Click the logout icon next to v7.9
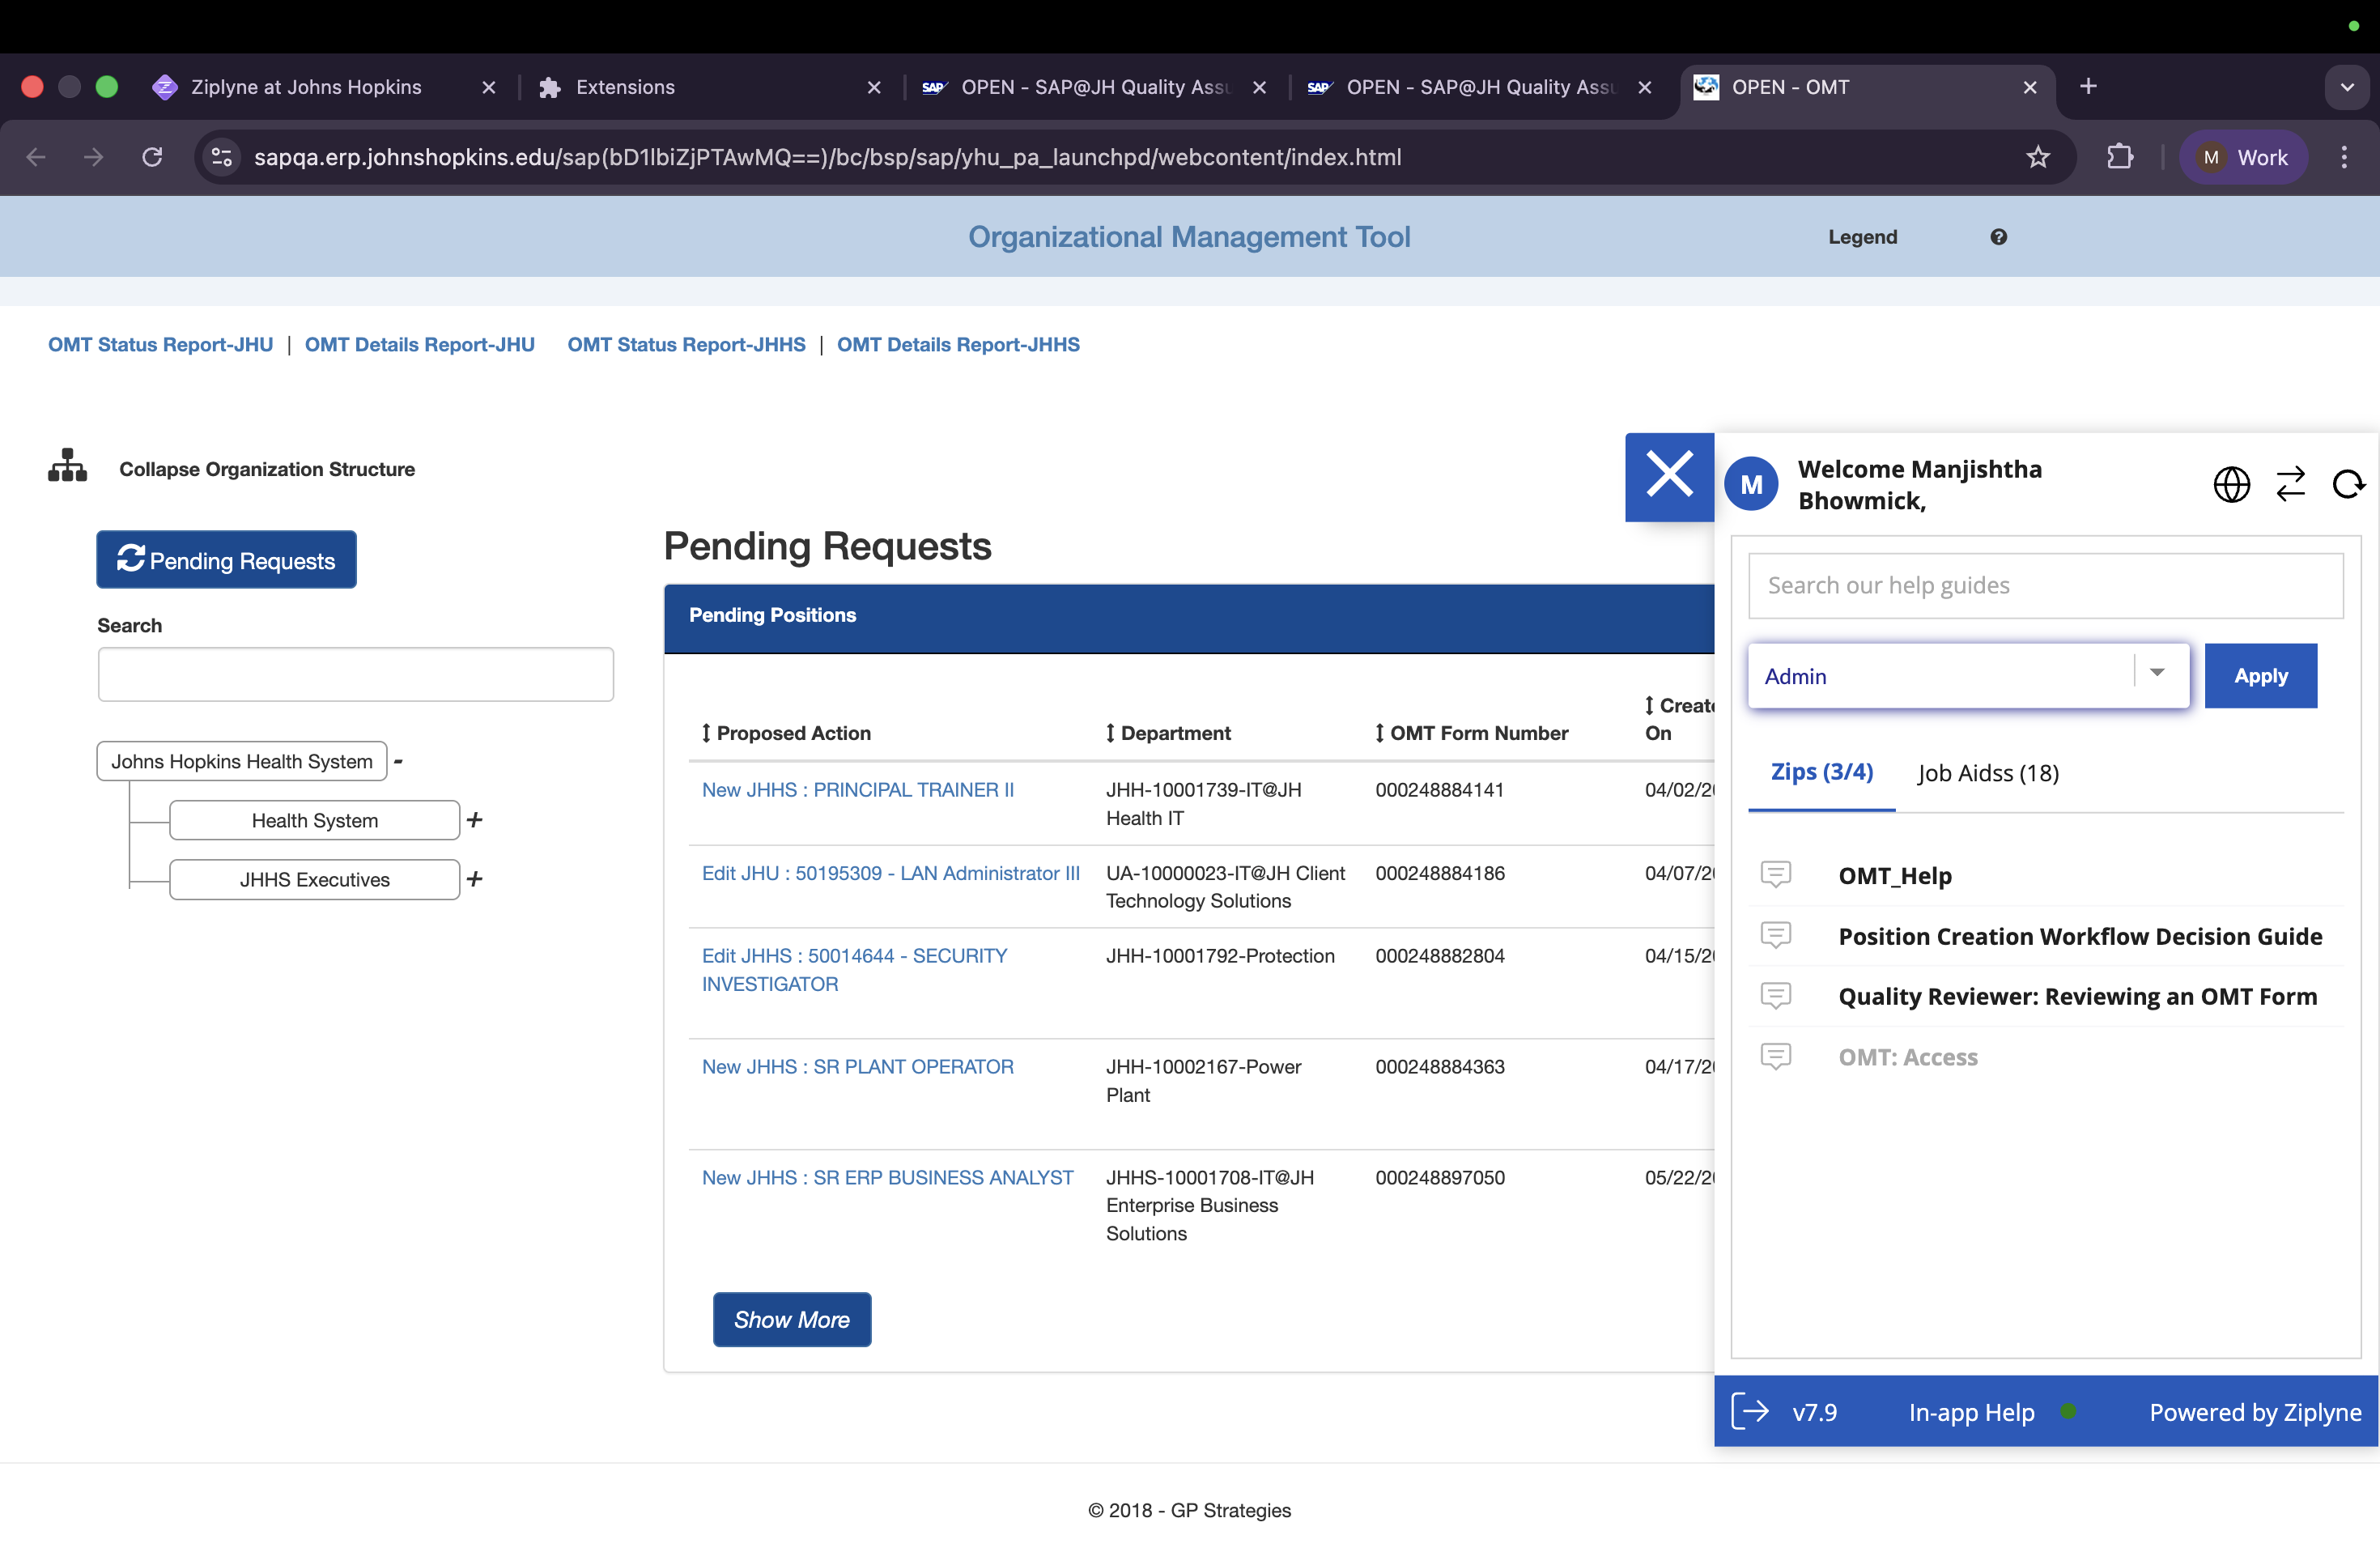This screenshot has height=1548, width=2380. tap(1750, 1411)
